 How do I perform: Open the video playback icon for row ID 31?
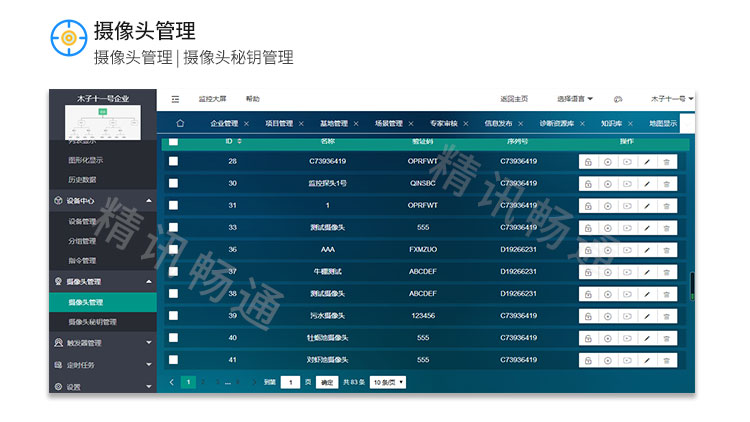click(627, 206)
